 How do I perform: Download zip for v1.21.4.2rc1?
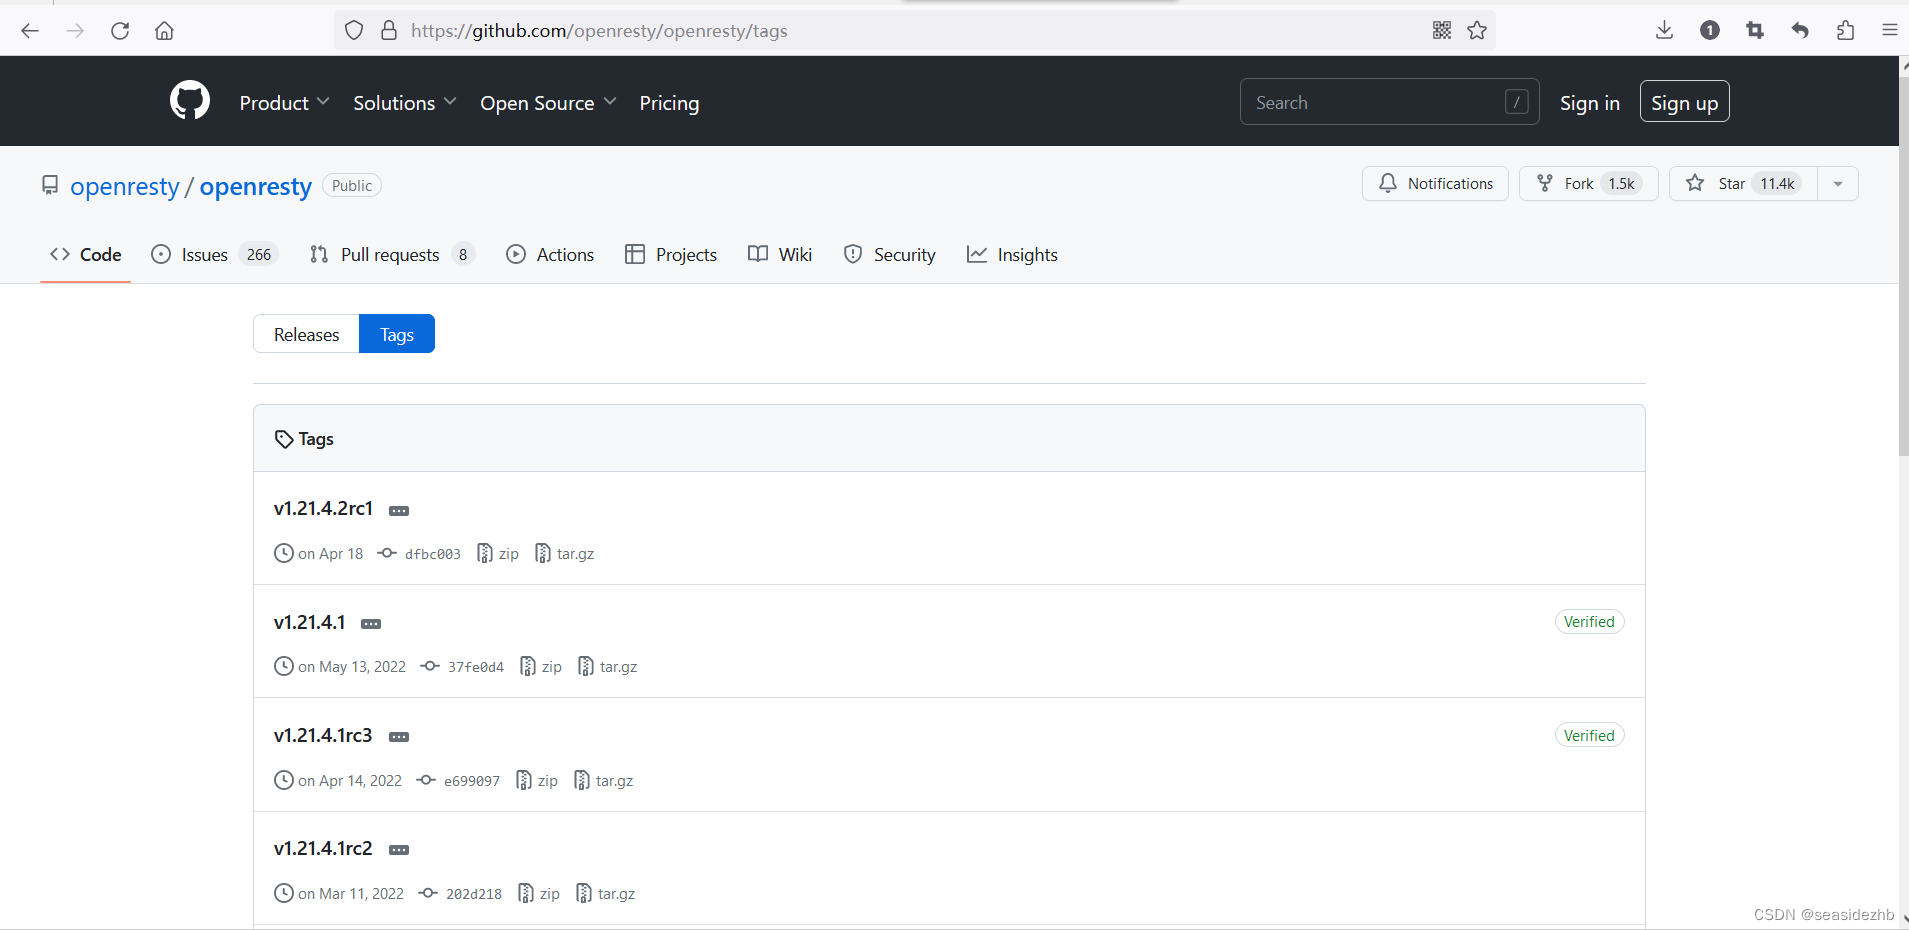498,554
